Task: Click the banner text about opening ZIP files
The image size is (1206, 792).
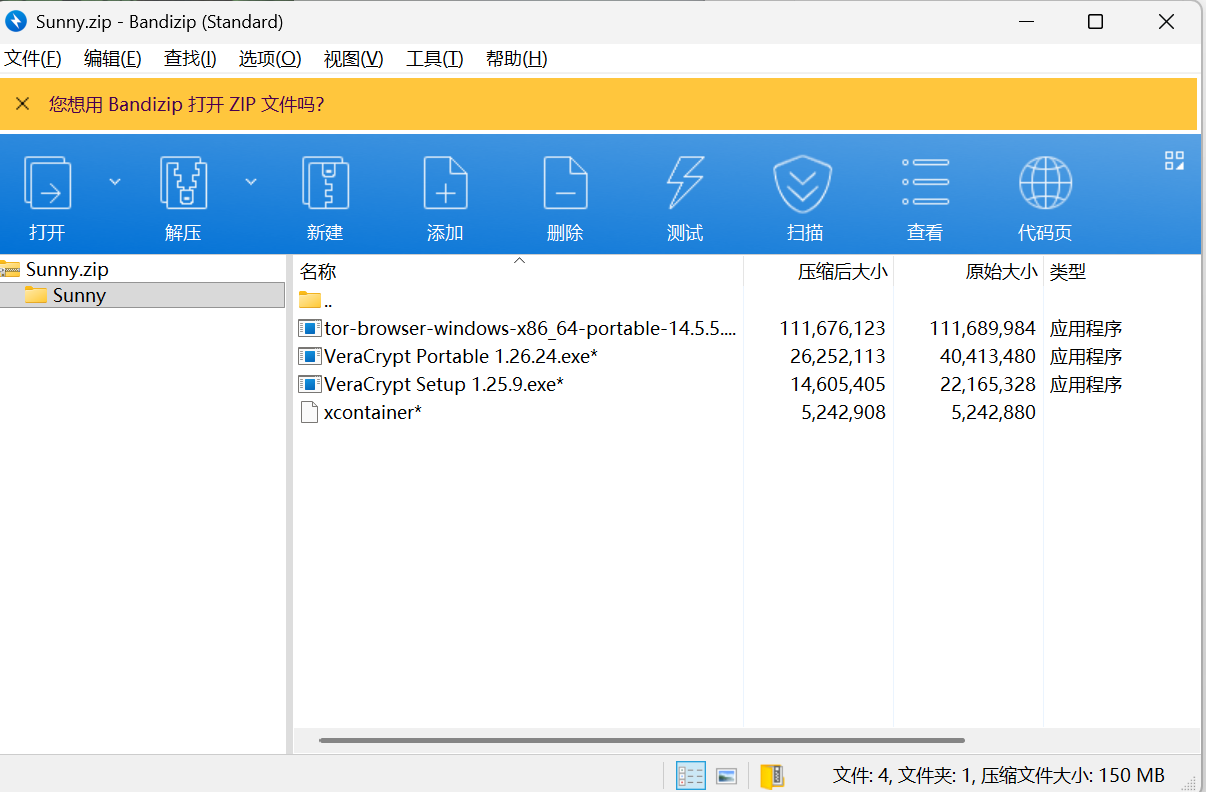Action: tap(186, 104)
